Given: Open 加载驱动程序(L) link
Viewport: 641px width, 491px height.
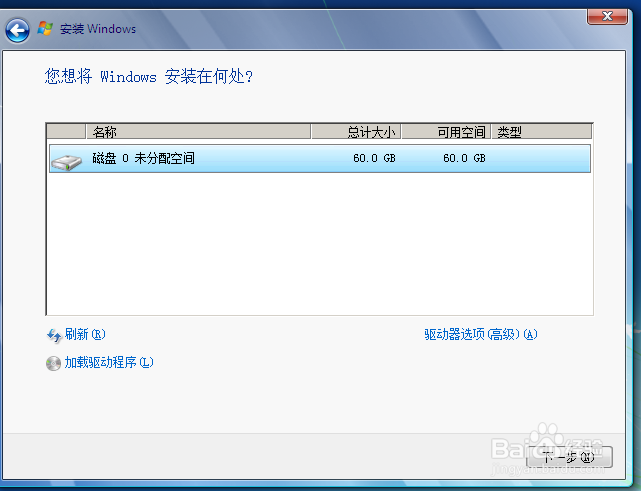Looking at the screenshot, I should 109,362.
